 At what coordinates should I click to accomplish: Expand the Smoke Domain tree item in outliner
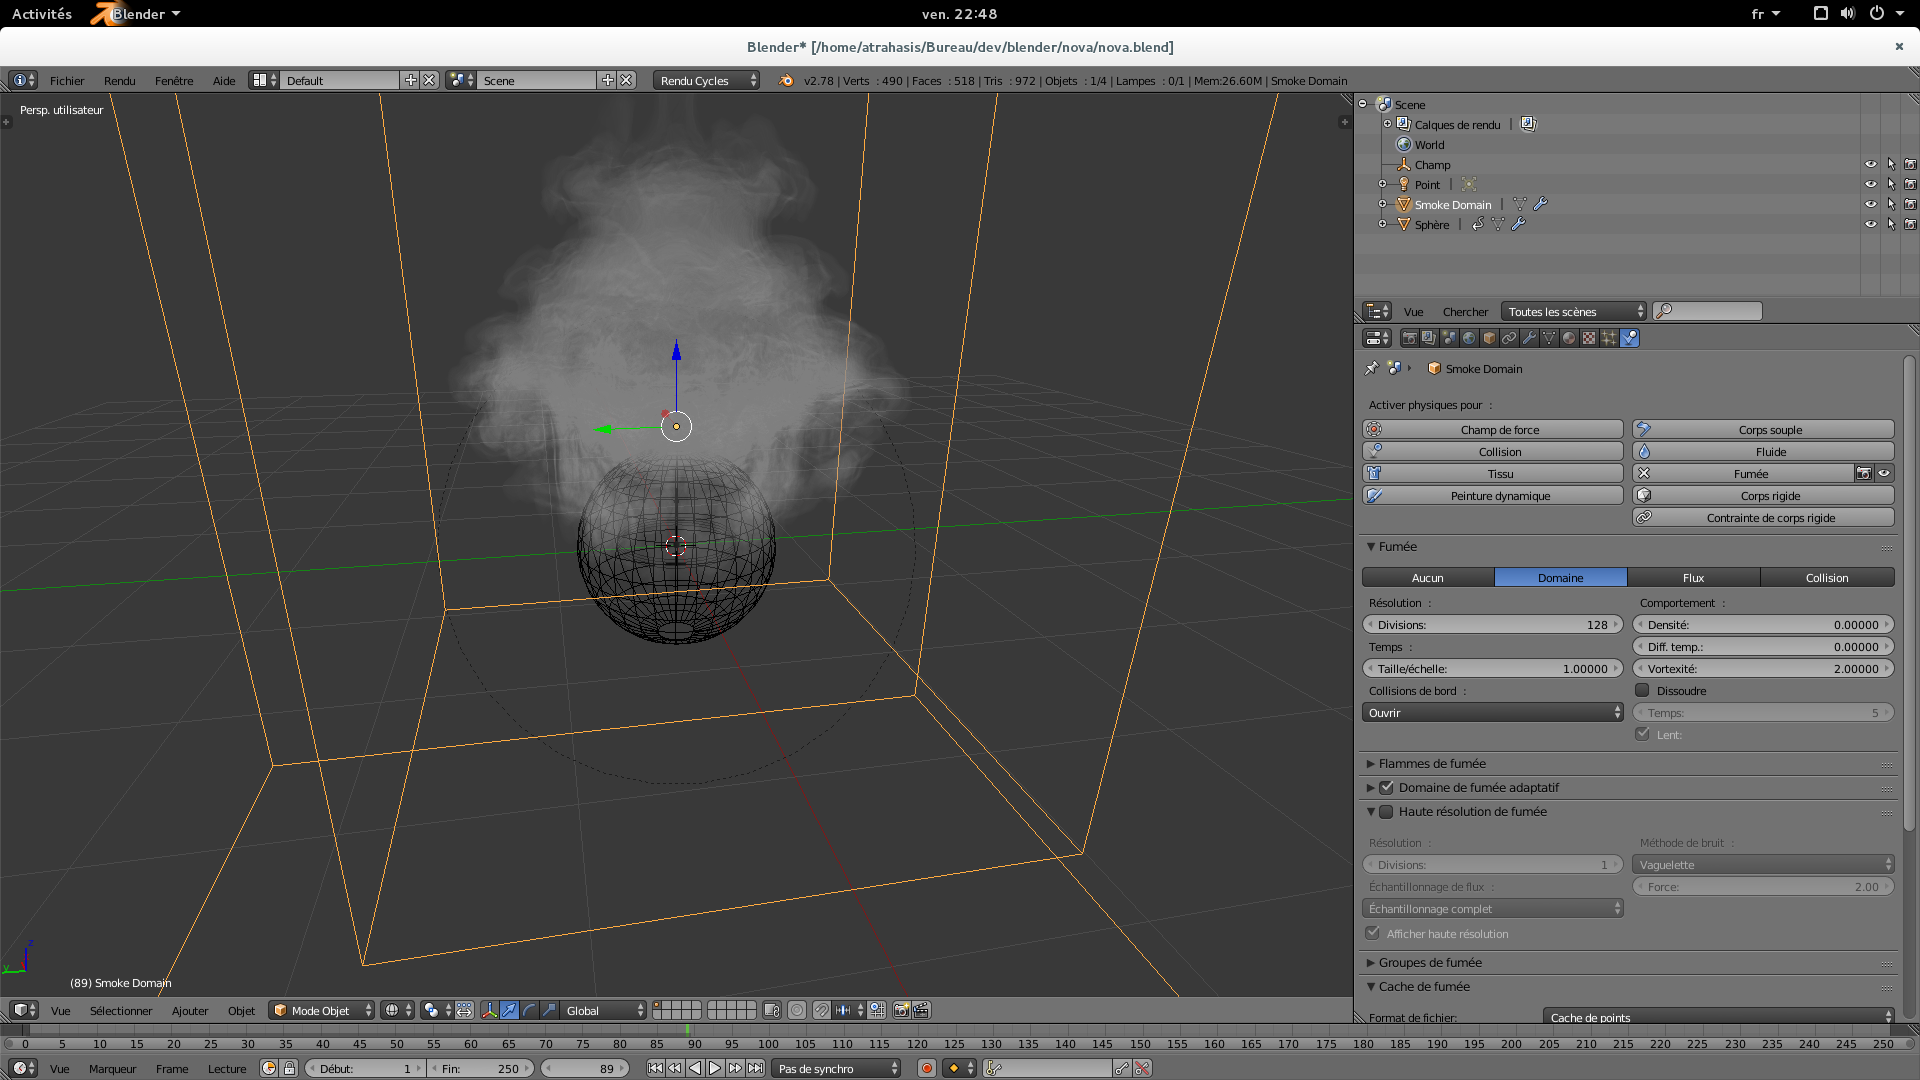[1383, 204]
